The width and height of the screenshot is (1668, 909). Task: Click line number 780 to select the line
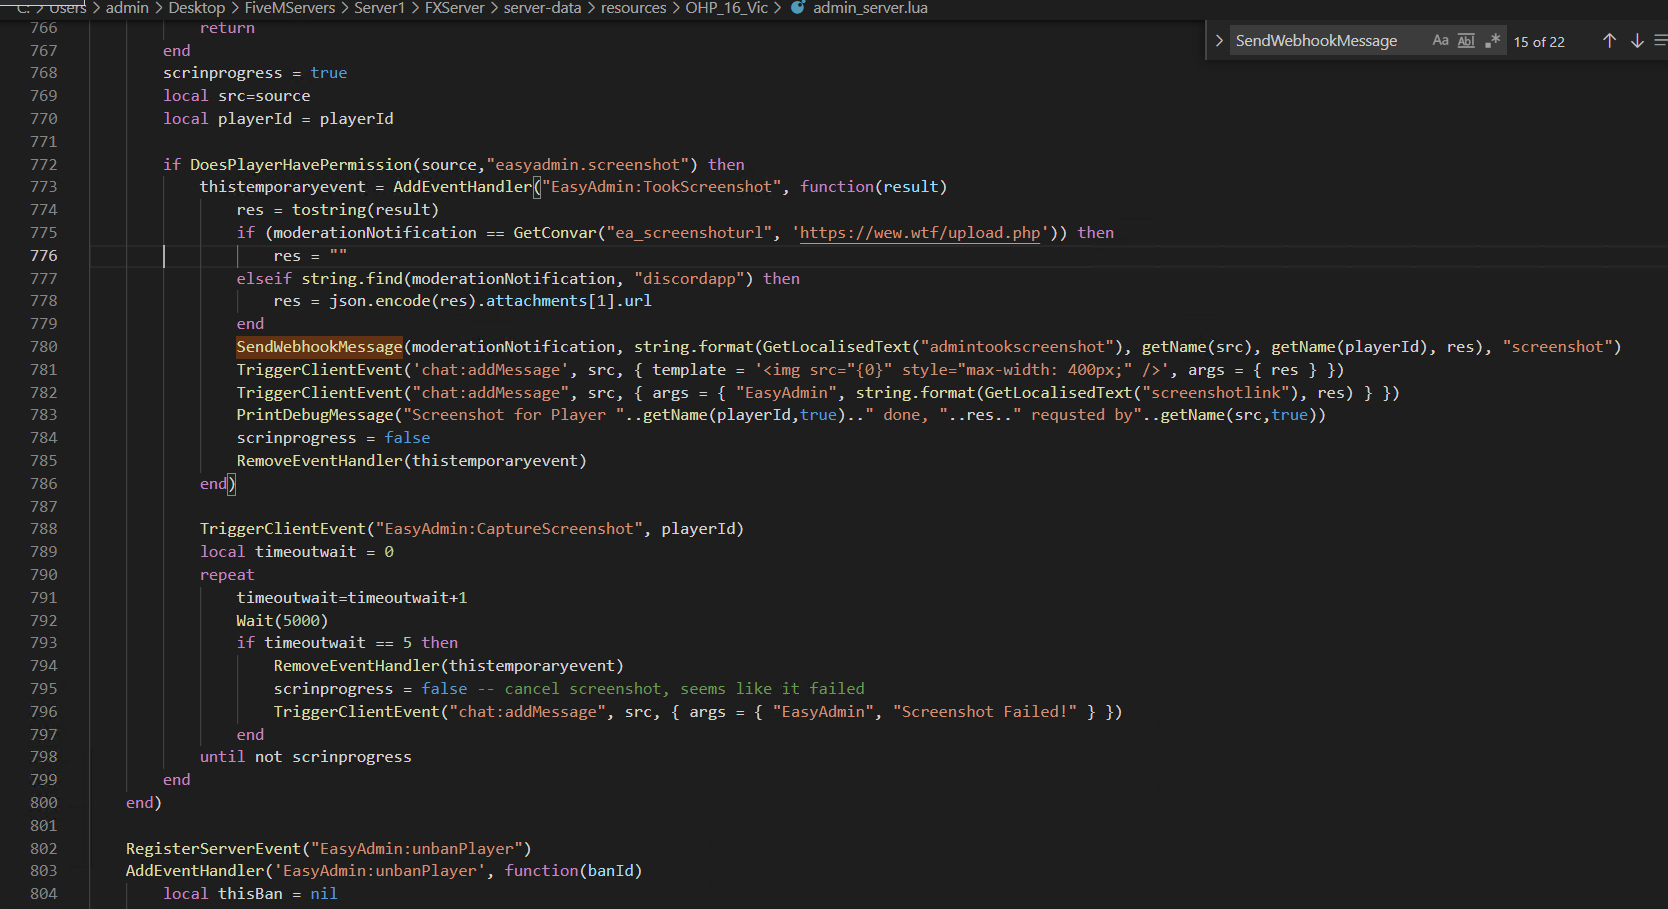43,346
